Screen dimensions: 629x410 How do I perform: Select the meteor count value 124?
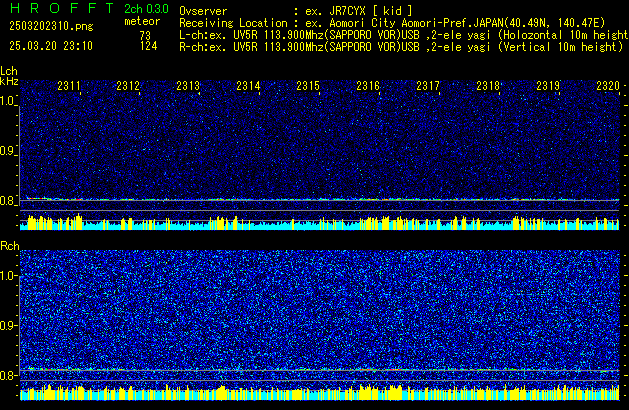(148, 46)
